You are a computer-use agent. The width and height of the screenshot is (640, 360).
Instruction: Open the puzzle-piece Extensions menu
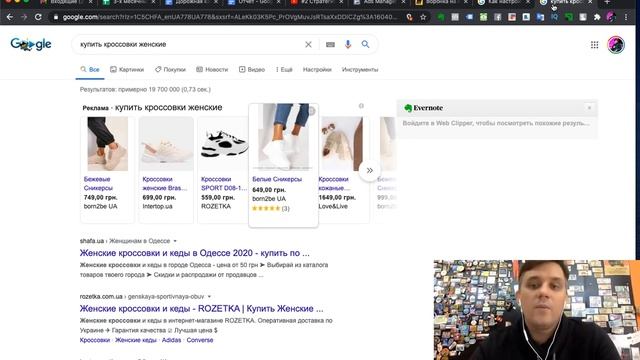pos(597,17)
